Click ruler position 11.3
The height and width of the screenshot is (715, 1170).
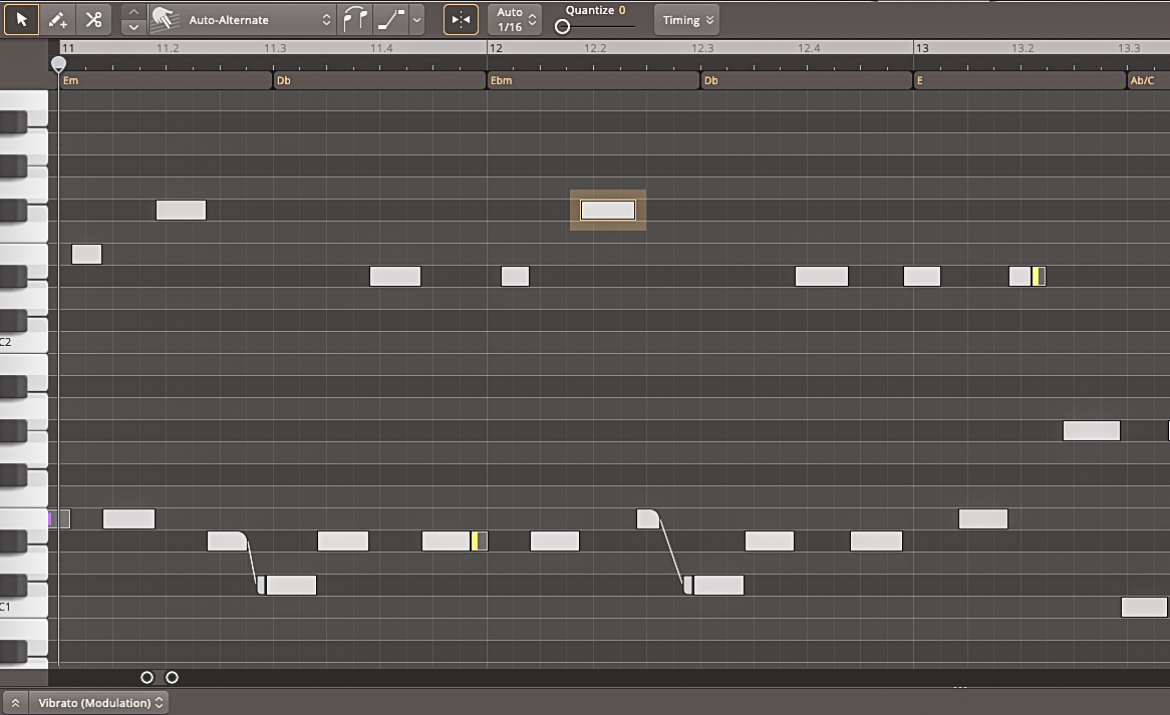275,48
